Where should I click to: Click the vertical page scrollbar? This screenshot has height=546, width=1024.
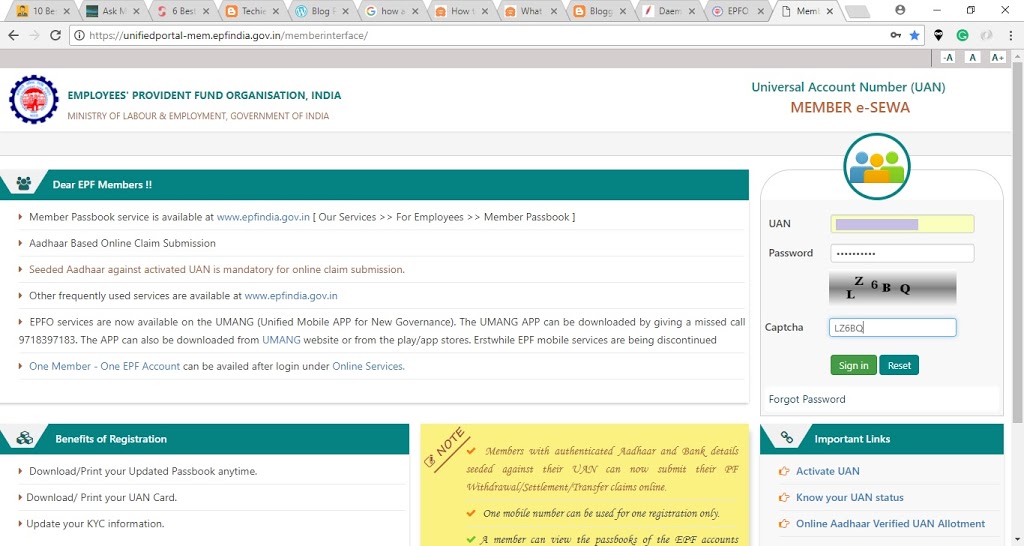click(x=1017, y=242)
